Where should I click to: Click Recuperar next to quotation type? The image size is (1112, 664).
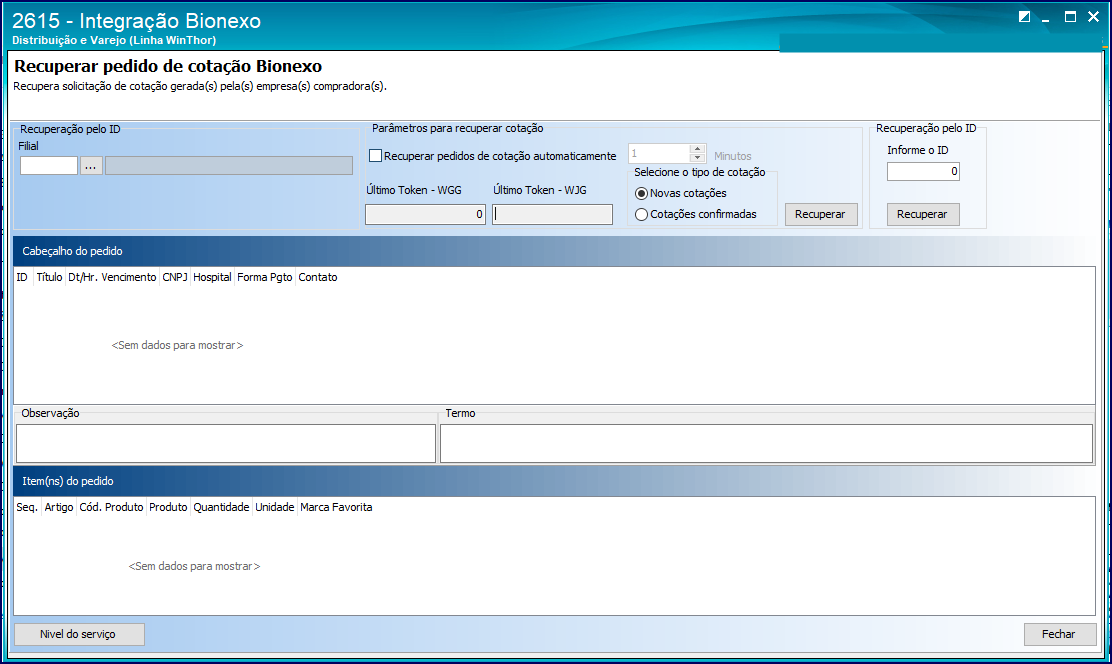coord(821,214)
